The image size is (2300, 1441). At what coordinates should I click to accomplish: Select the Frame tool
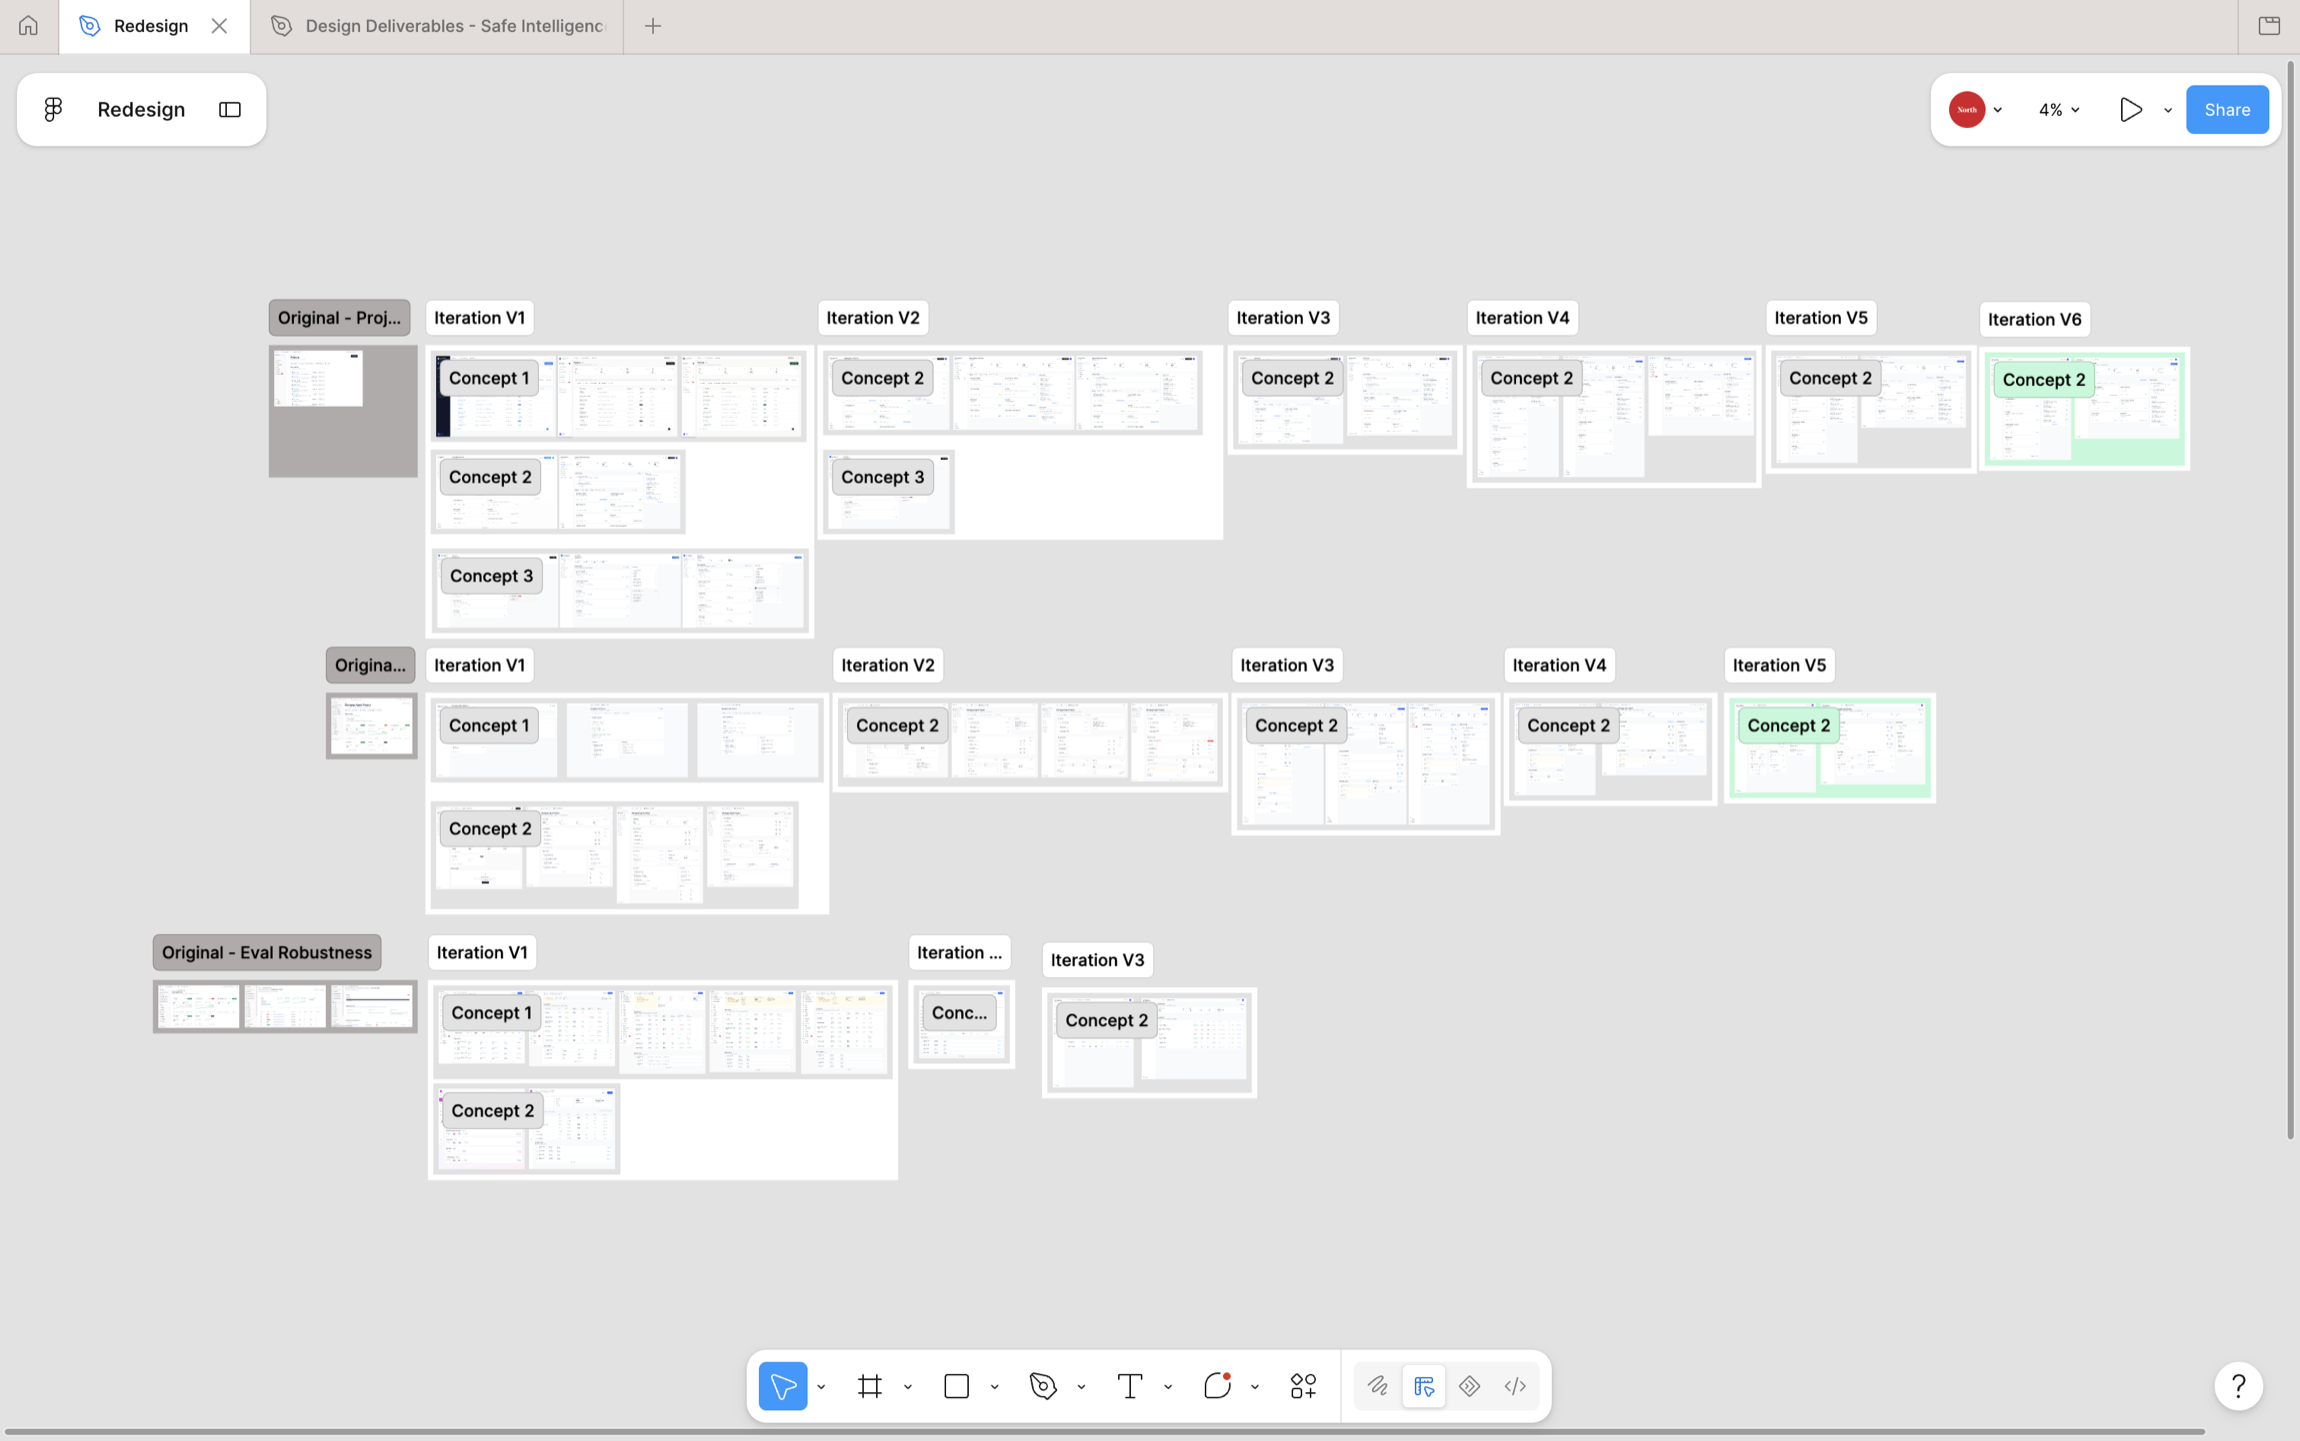pyautogui.click(x=870, y=1386)
